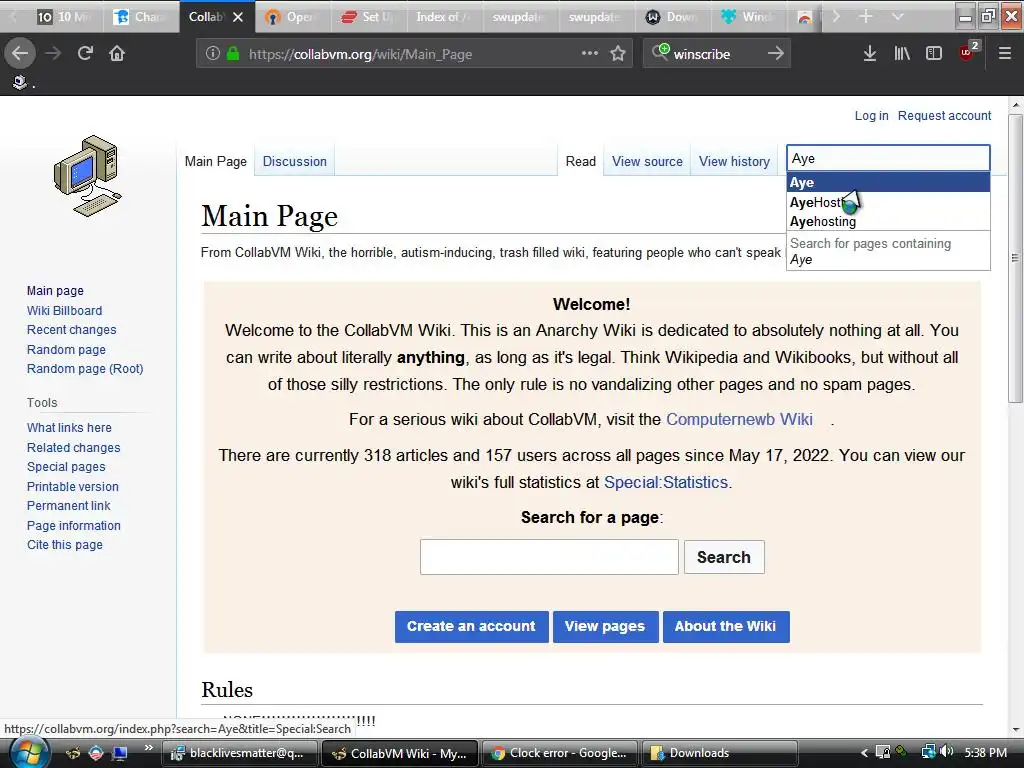Click the green padlock security icon

click(232, 54)
